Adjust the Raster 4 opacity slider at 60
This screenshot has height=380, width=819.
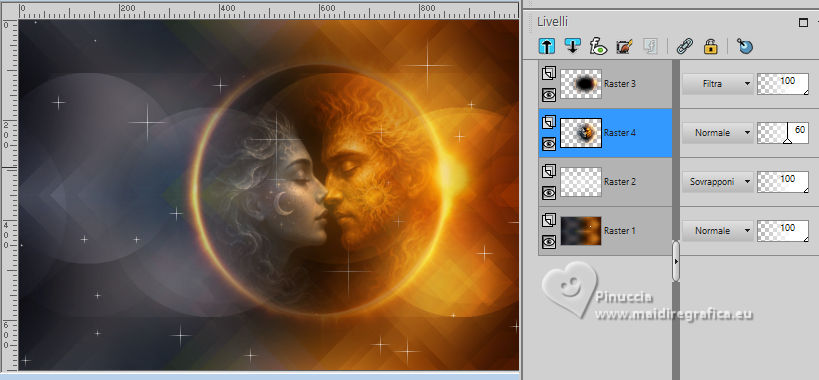[x=782, y=133]
